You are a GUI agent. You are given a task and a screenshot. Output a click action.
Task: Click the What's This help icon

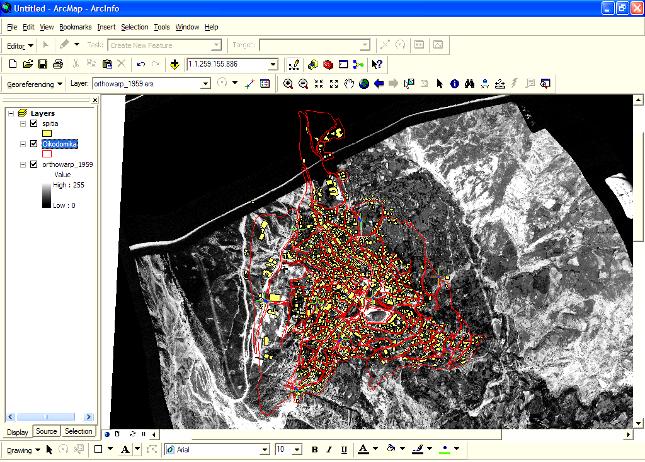coord(377,65)
